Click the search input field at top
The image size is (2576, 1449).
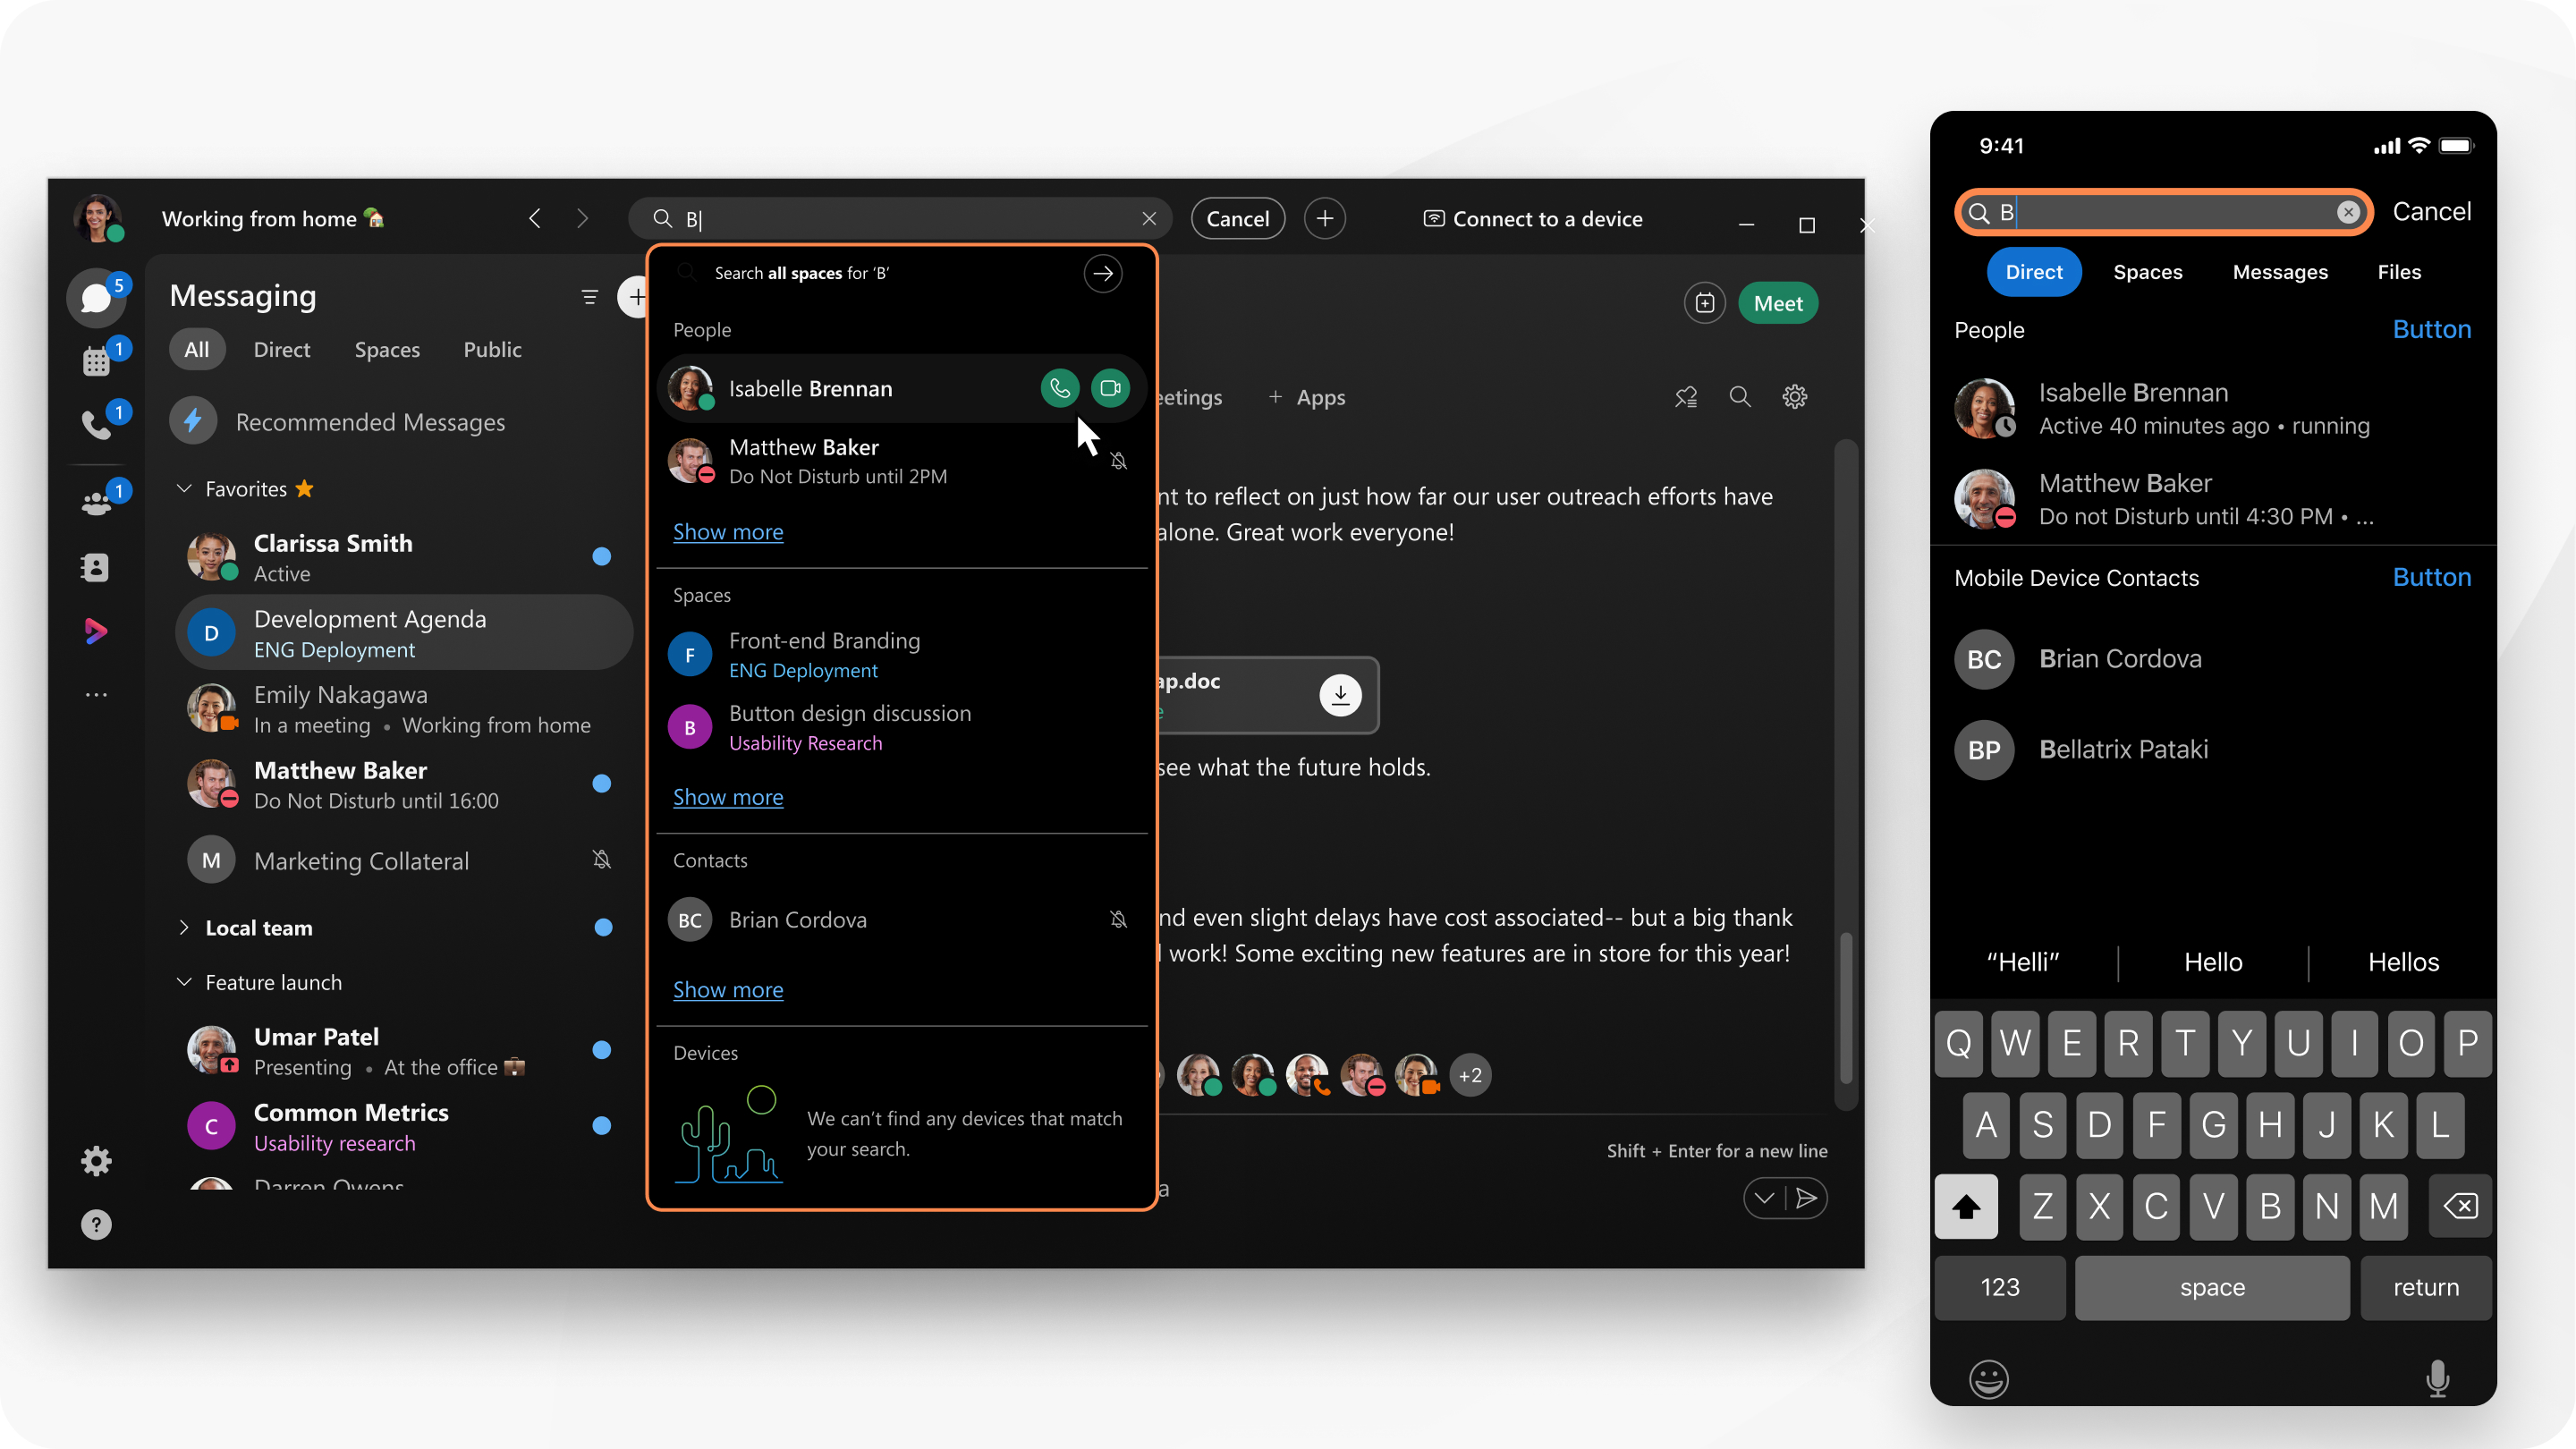click(902, 217)
